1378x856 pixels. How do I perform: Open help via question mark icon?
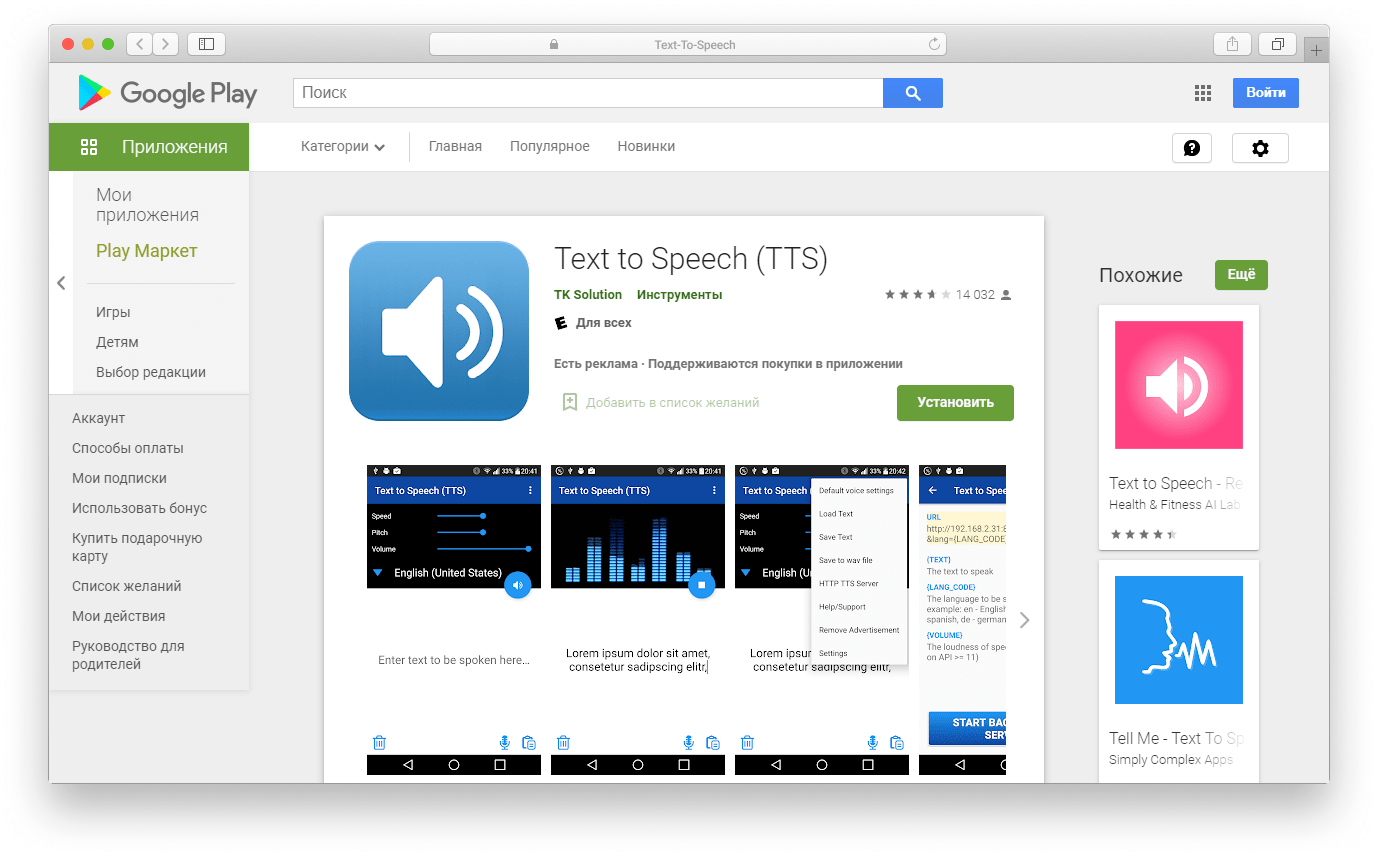[1191, 148]
